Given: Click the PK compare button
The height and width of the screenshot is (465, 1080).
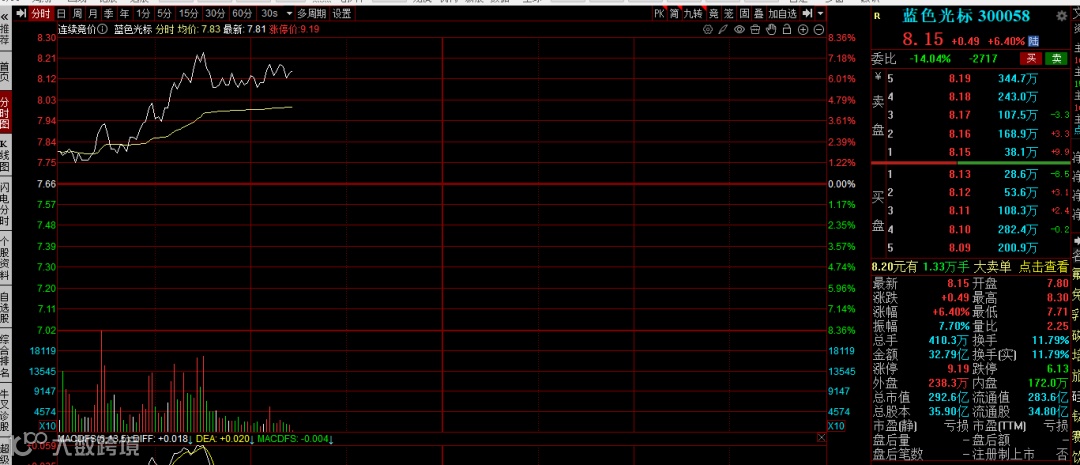Looking at the screenshot, I should tap(659, 14).
